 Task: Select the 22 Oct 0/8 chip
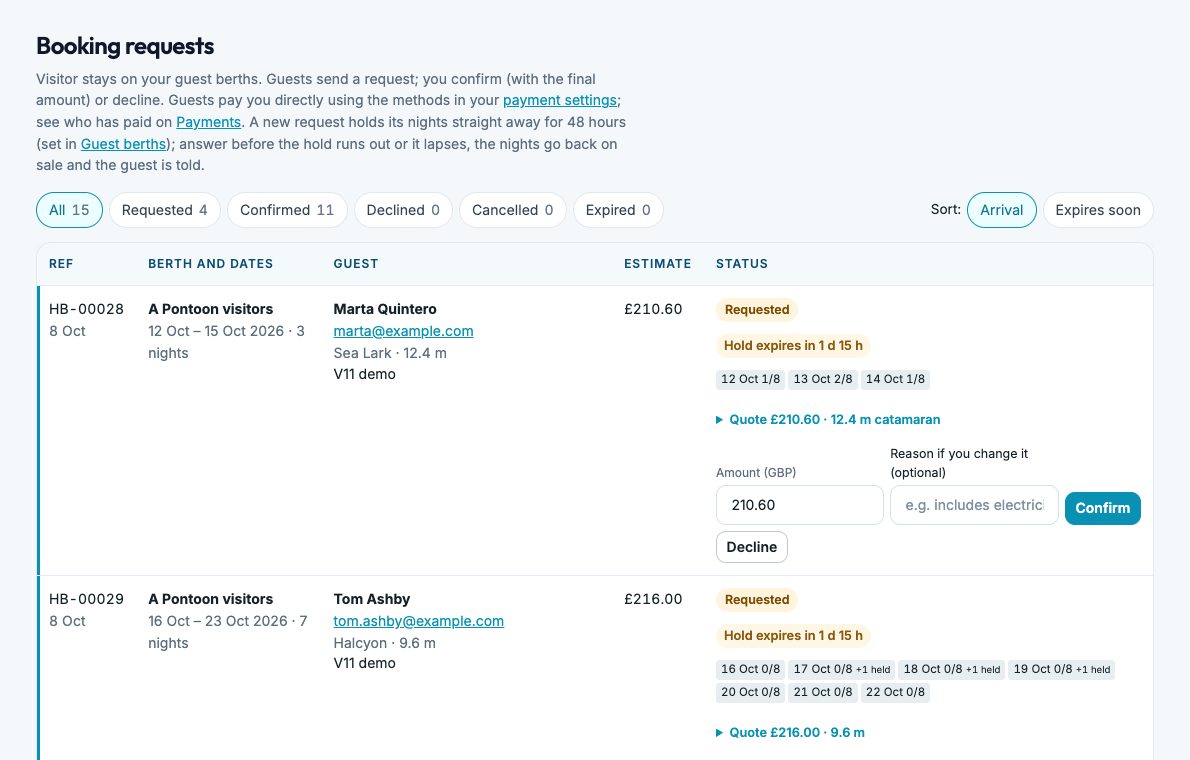[896, 692]
